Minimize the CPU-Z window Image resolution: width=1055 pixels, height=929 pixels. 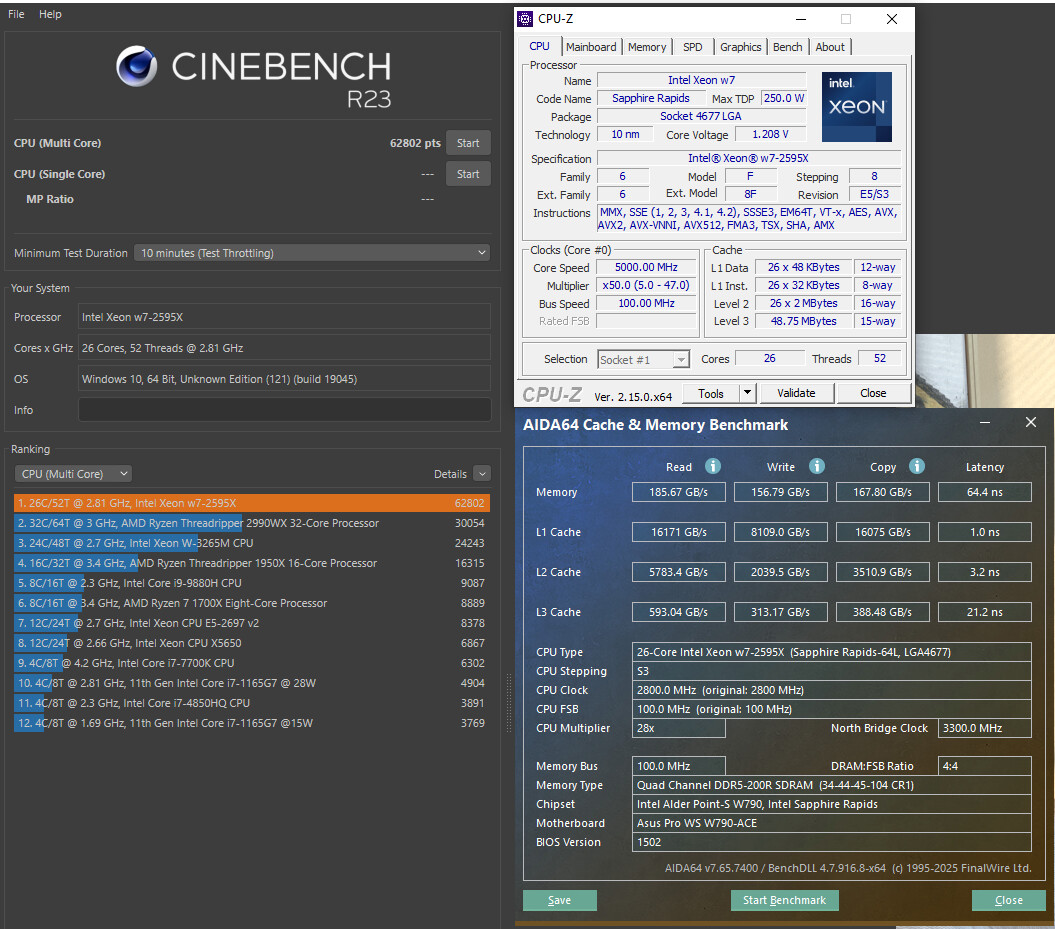tap(801, 20)
